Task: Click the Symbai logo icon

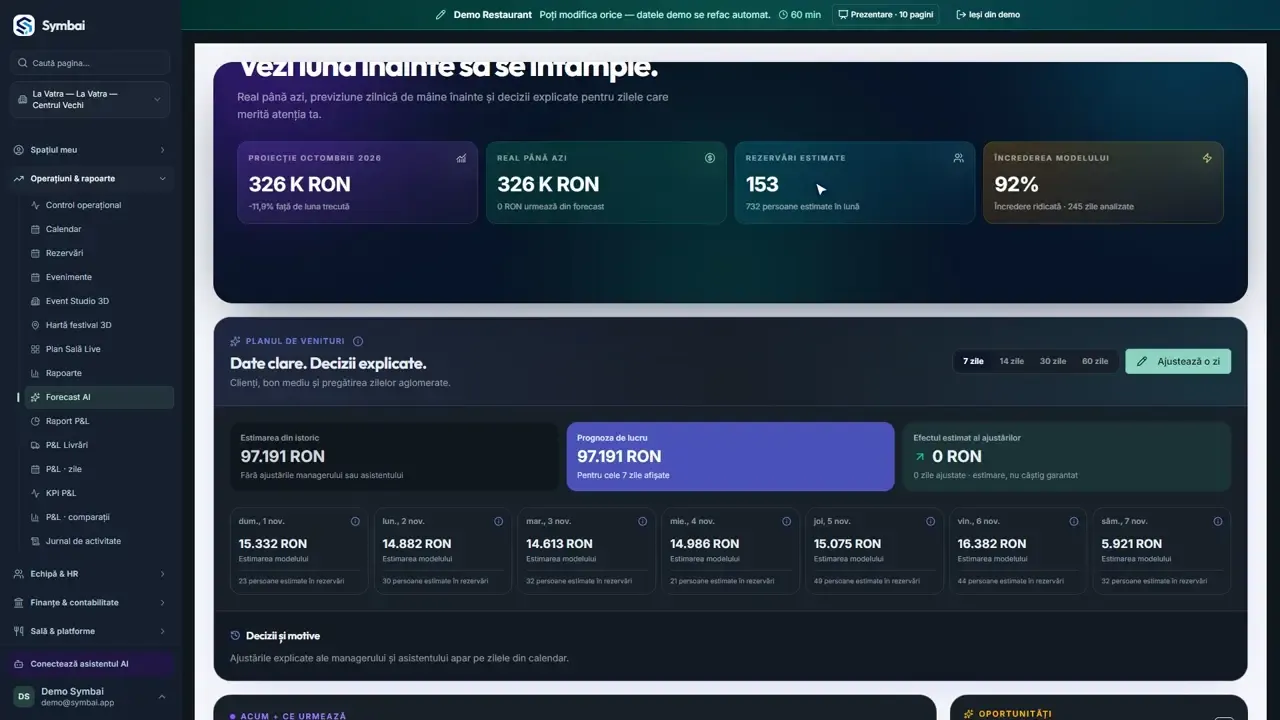Action: click(x=24, y=25)
